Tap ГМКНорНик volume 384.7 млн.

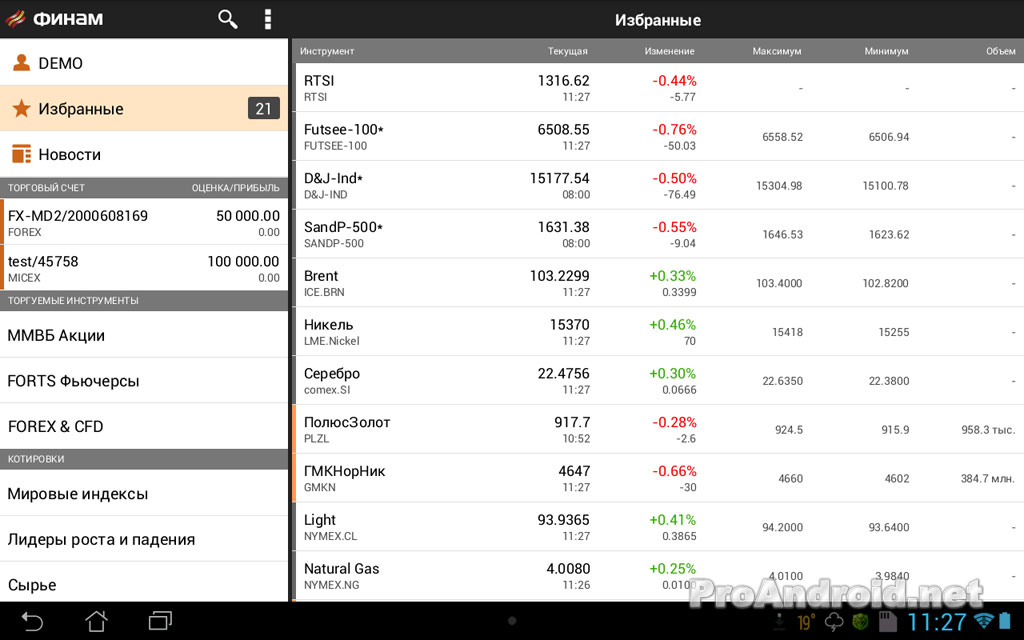point(988,479)
